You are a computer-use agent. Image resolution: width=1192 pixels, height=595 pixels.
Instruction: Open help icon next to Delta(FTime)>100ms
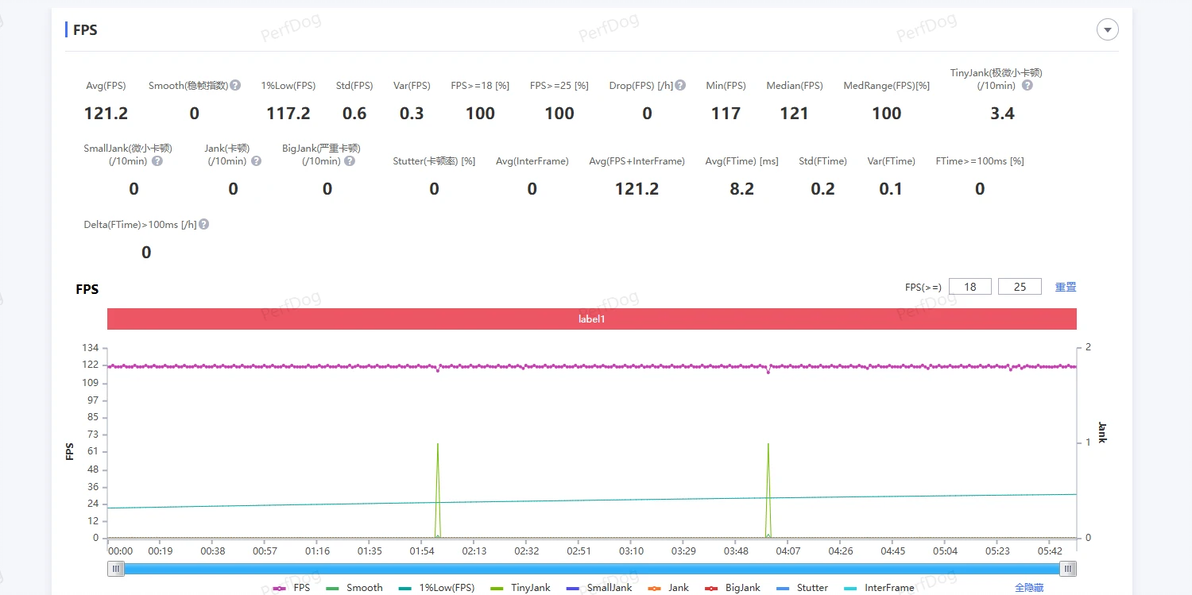pos(204,224)
